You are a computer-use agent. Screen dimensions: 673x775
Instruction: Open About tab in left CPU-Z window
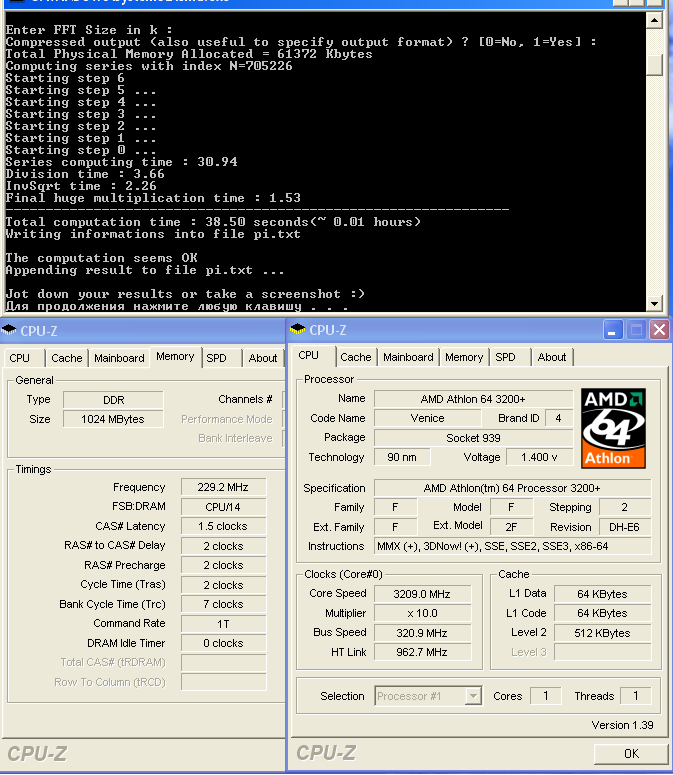pos(263,358)
